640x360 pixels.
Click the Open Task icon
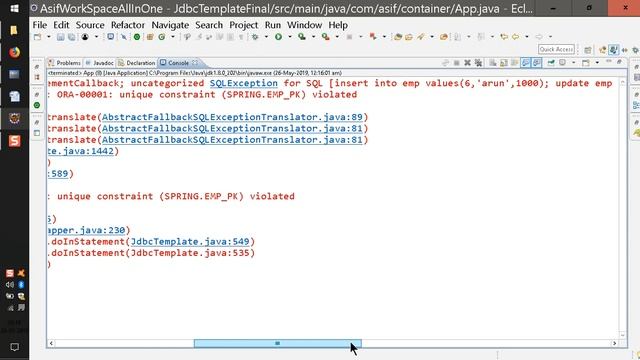[409, 37]
